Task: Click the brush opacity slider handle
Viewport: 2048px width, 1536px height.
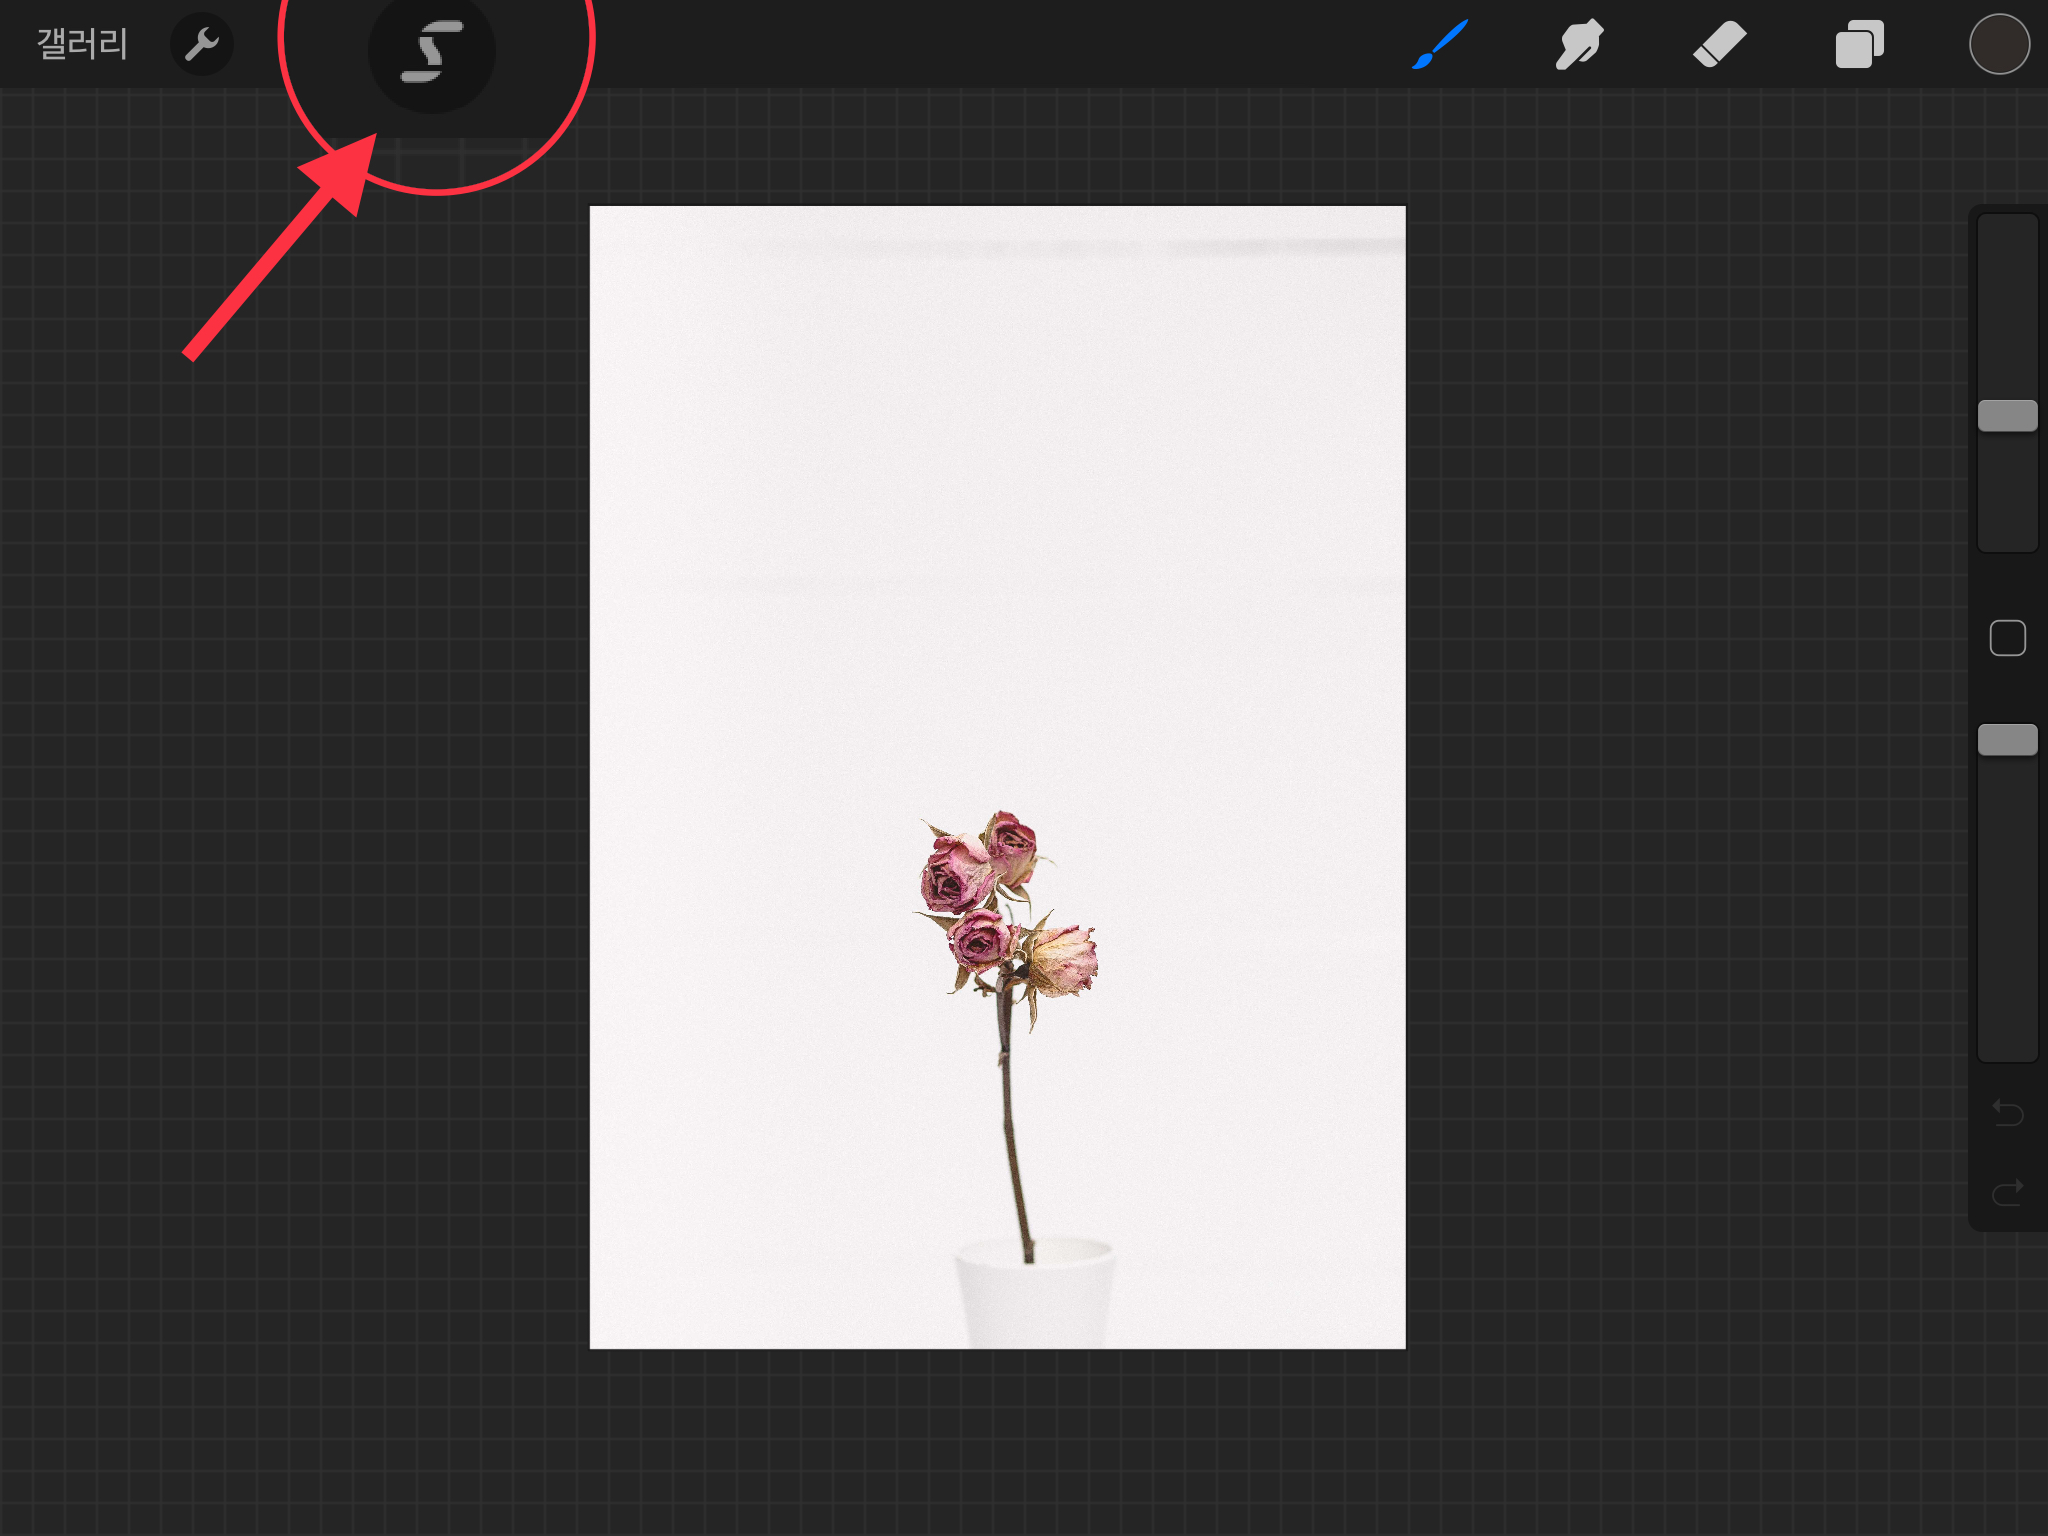Action: (2007, 740)
